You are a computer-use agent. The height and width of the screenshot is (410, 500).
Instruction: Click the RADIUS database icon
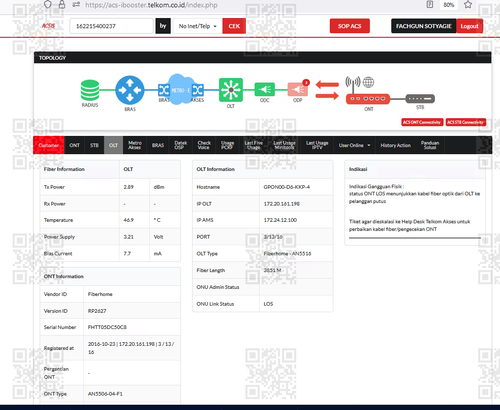[x=90, y=90]
